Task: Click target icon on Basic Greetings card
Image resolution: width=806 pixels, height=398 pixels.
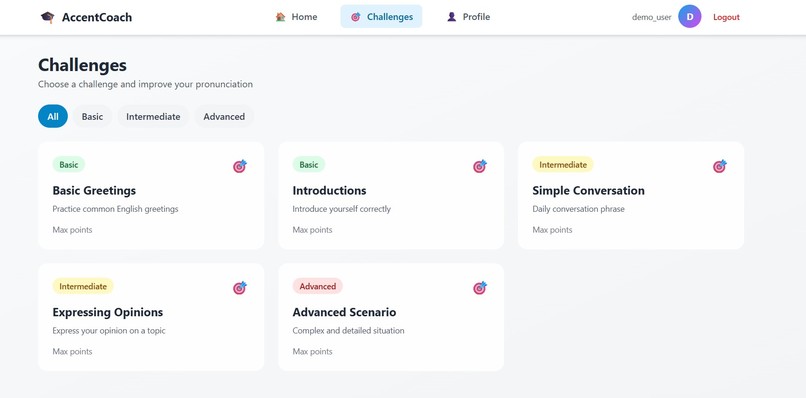Action: point(240,166)
